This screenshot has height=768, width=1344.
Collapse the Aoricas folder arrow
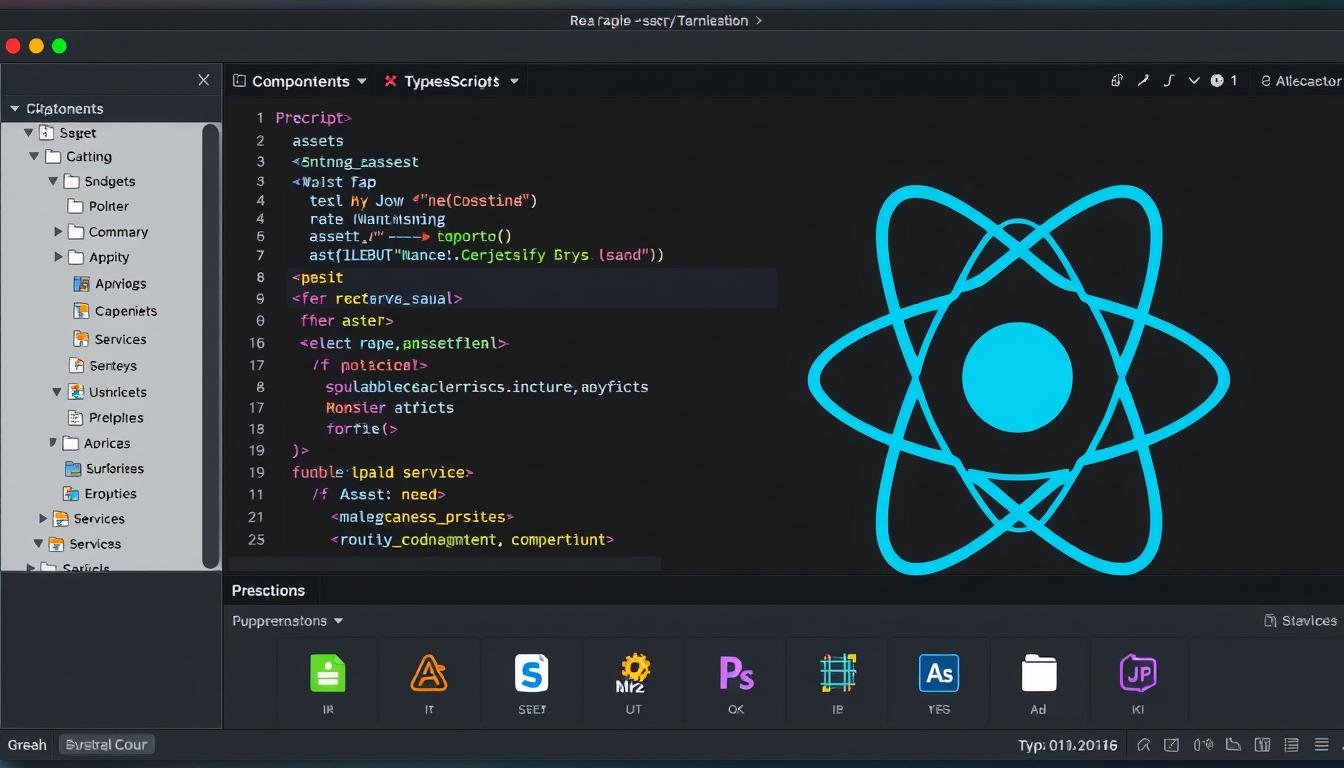tap(52, 442)
